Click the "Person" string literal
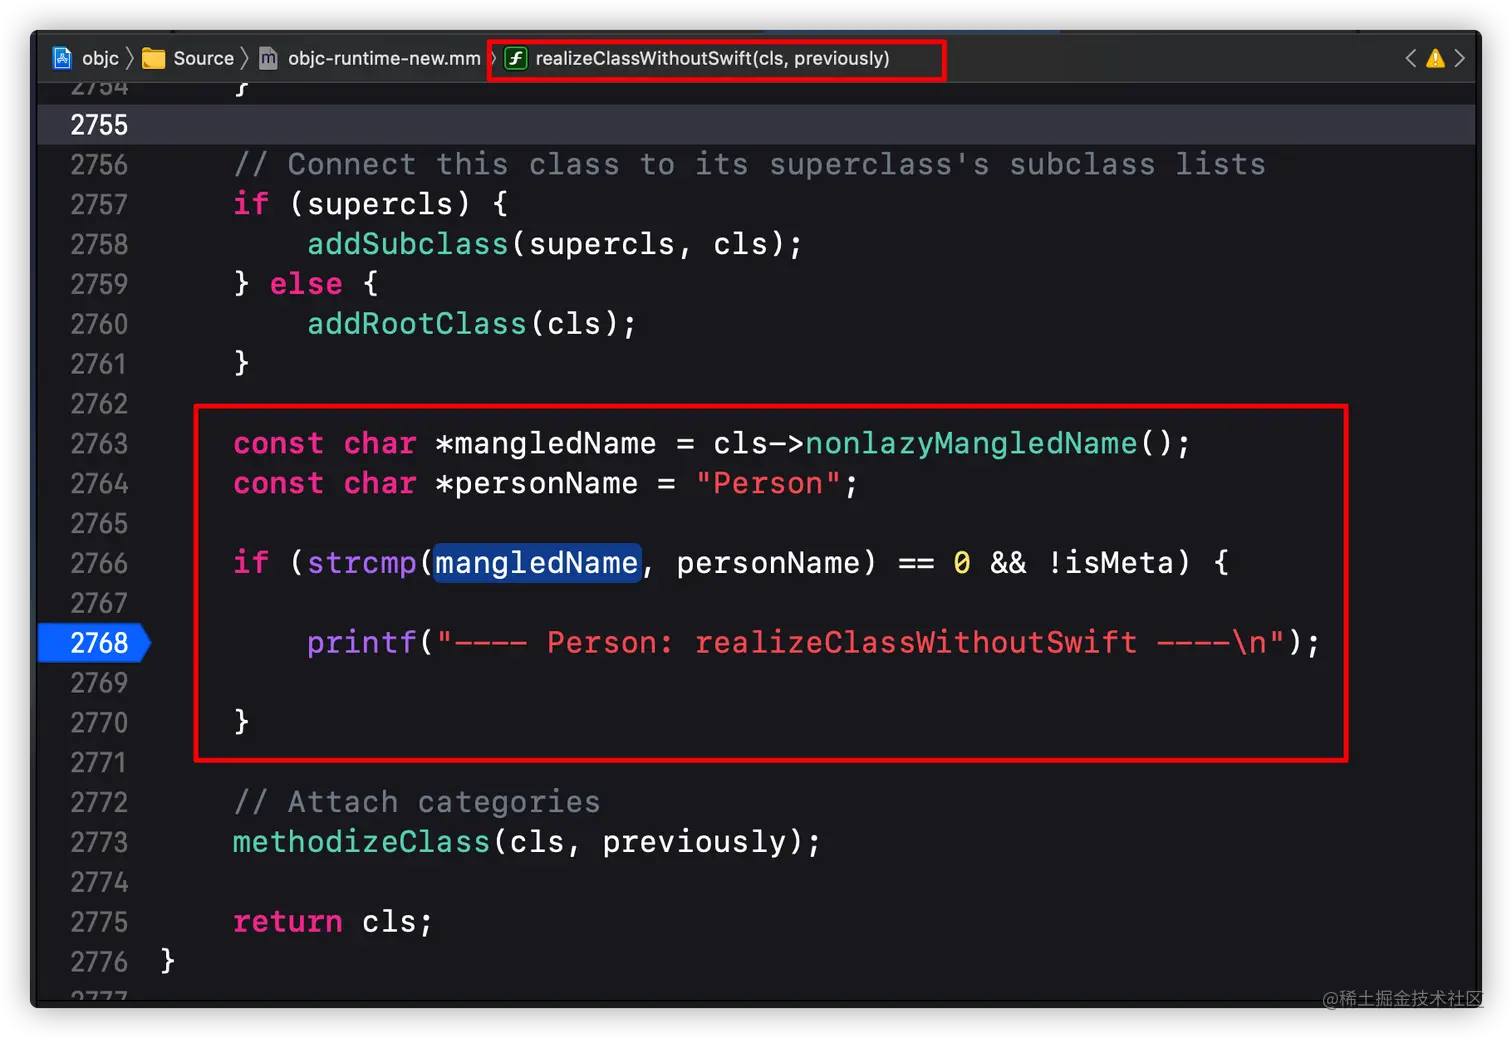 [768, 483]
